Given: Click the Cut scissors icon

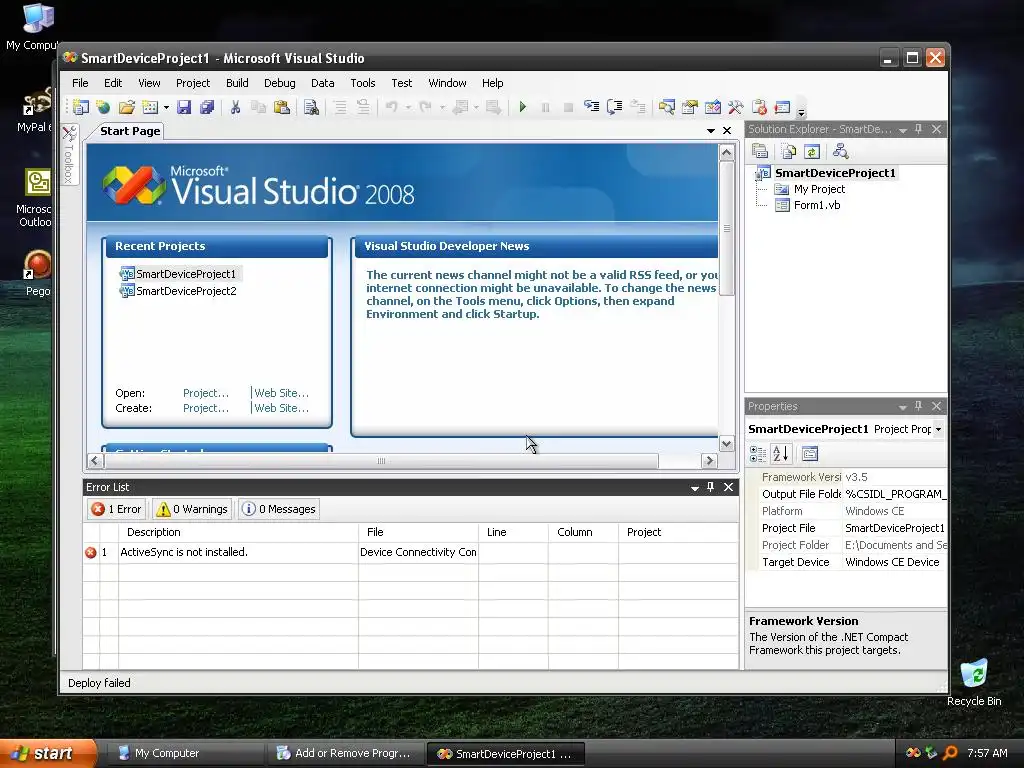Looking at the screenshot, I should (x=235, y=107).
